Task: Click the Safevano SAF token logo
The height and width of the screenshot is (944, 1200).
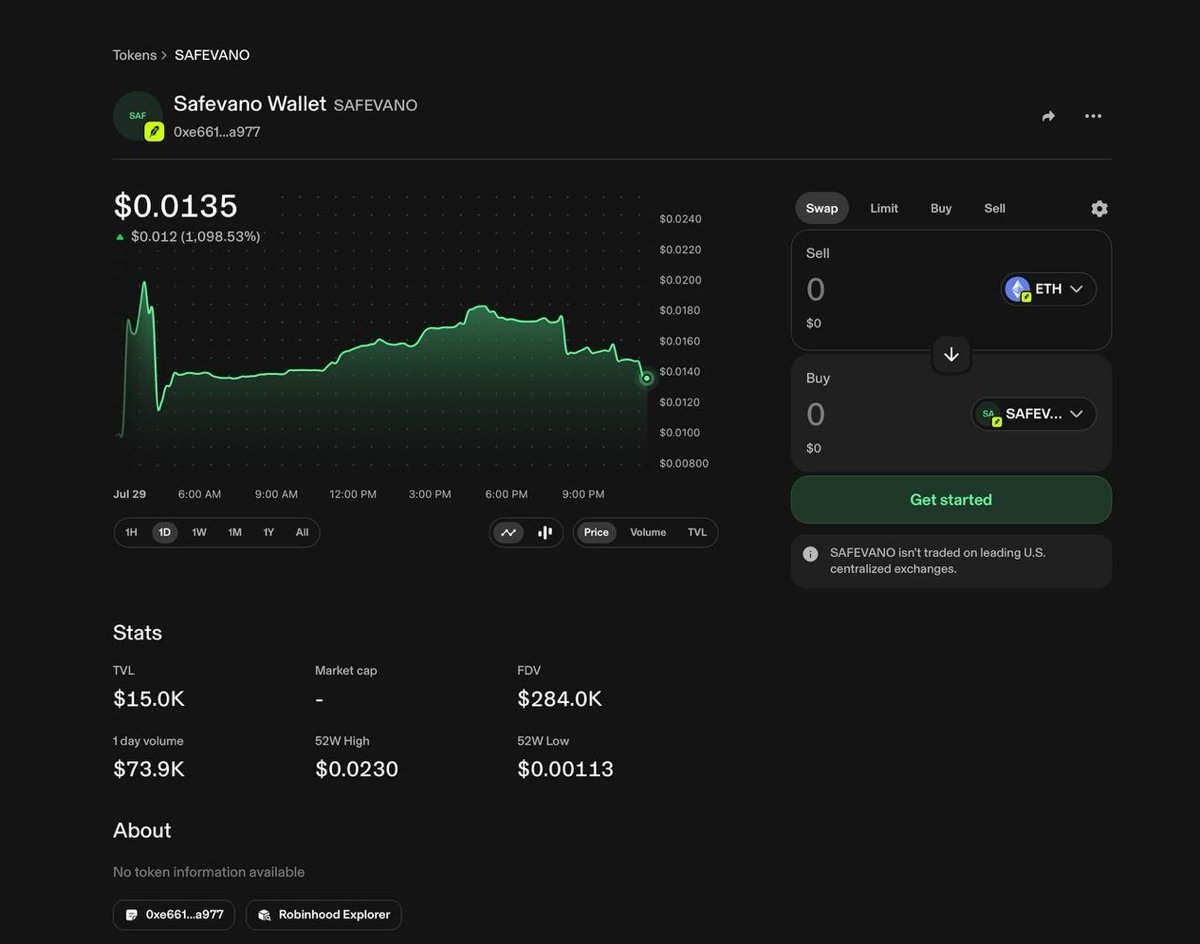Action: click(x=138, y=116)
